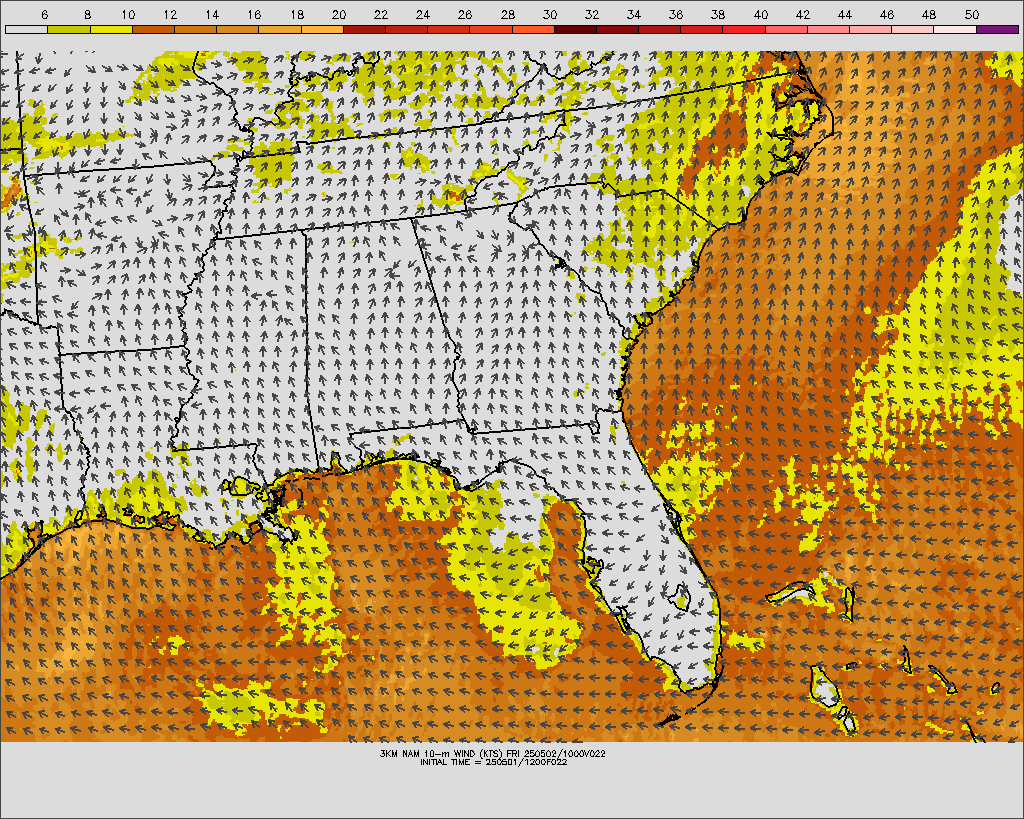Select the orange swatch between 12 and 14
This screenshot has width=1024, height=819.
pyautogui.click(x=195, y=29)
